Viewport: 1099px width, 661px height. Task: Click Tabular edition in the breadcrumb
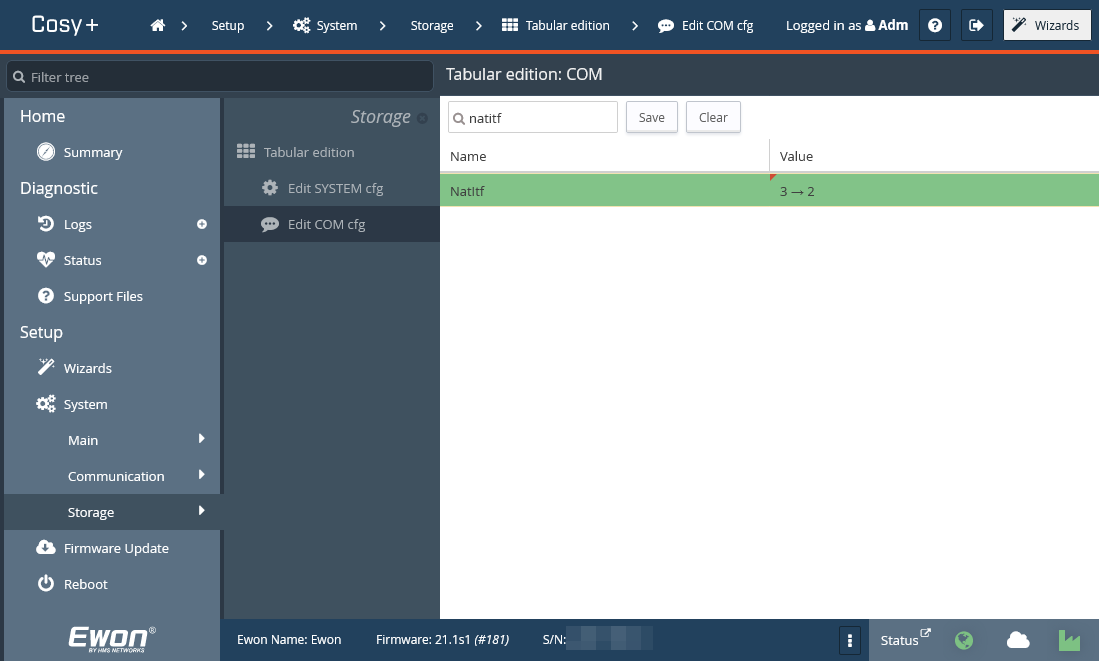point(568,25)
